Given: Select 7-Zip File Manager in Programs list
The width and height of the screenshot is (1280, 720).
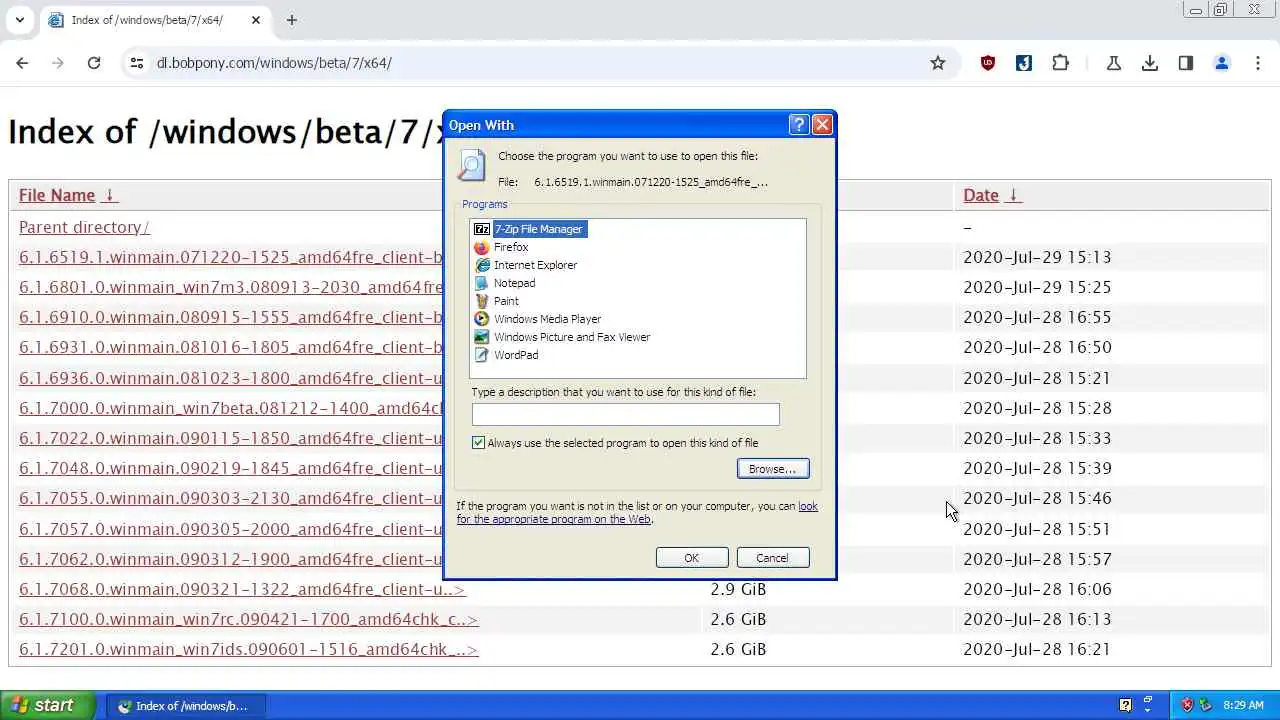Looking at the screenshot, I should (x=529, y=229).
